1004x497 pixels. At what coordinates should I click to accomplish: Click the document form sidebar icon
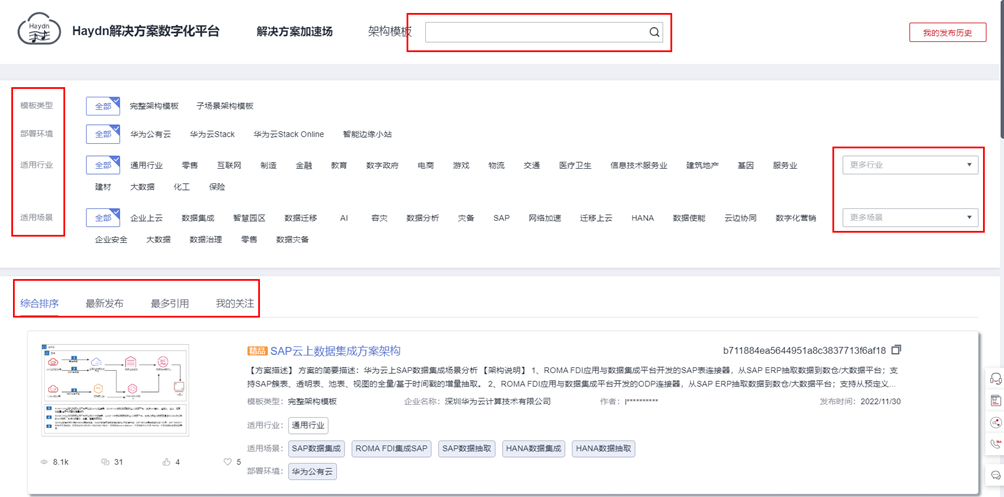tap(995, 401)
